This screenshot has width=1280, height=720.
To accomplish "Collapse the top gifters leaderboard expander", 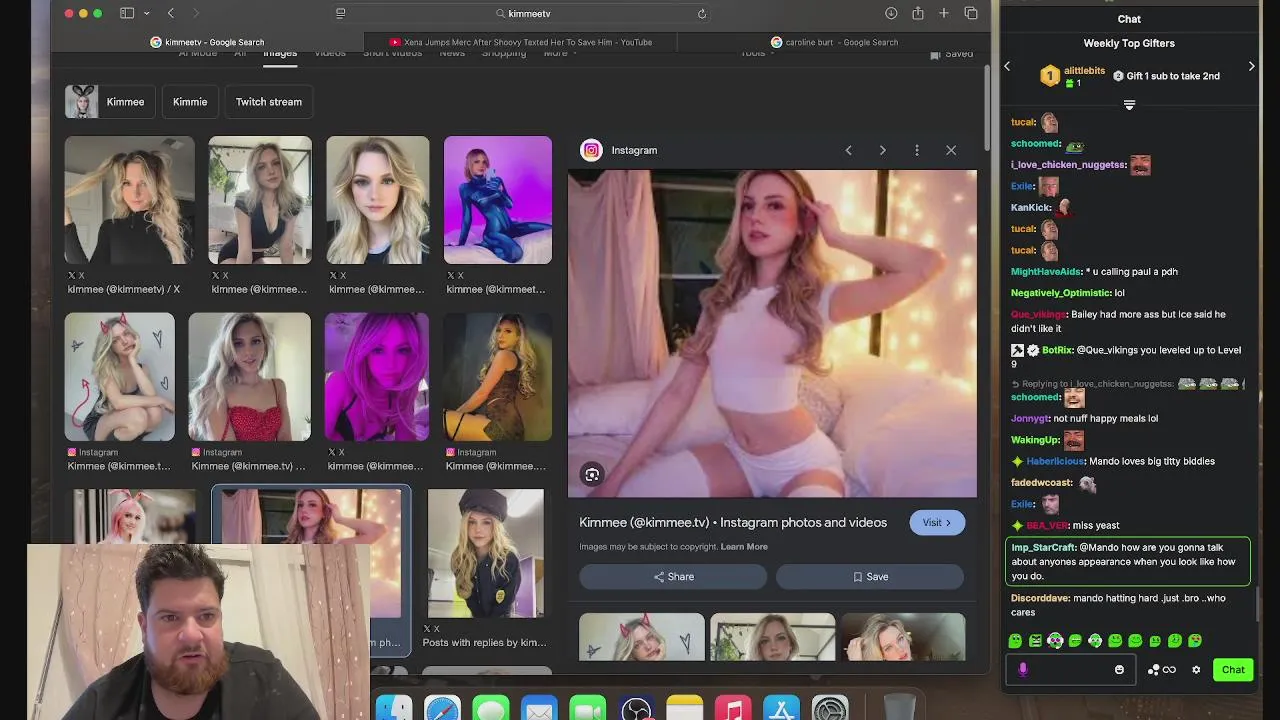I will point(1129,105).
